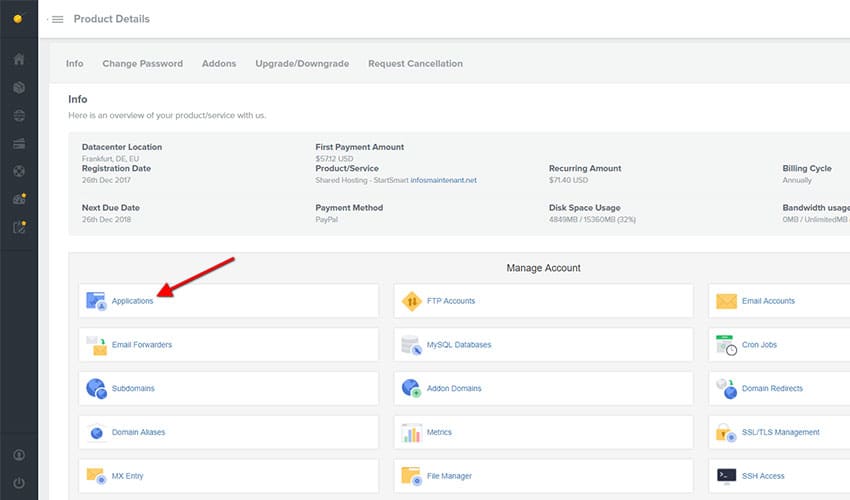
Task: Click the MySQL Databases icon
Action: point(411,345)
